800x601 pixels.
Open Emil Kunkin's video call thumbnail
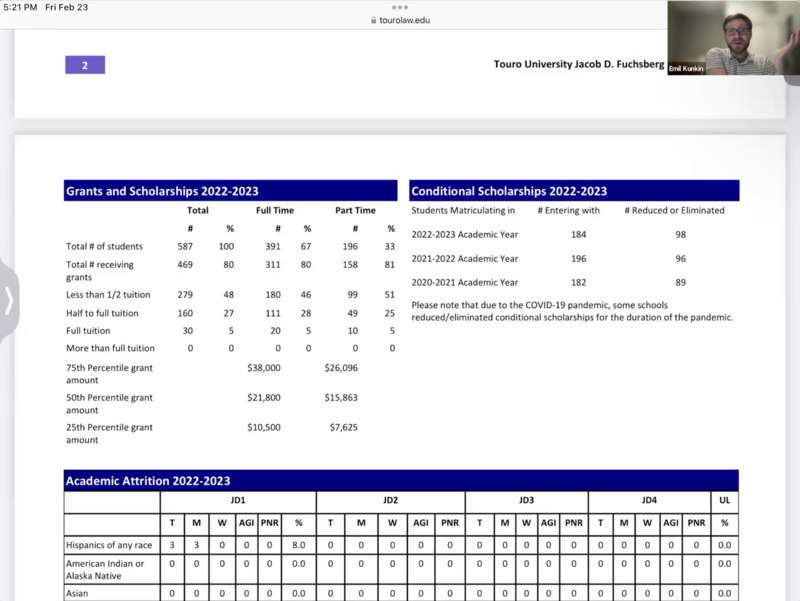(x=732, y=38)
